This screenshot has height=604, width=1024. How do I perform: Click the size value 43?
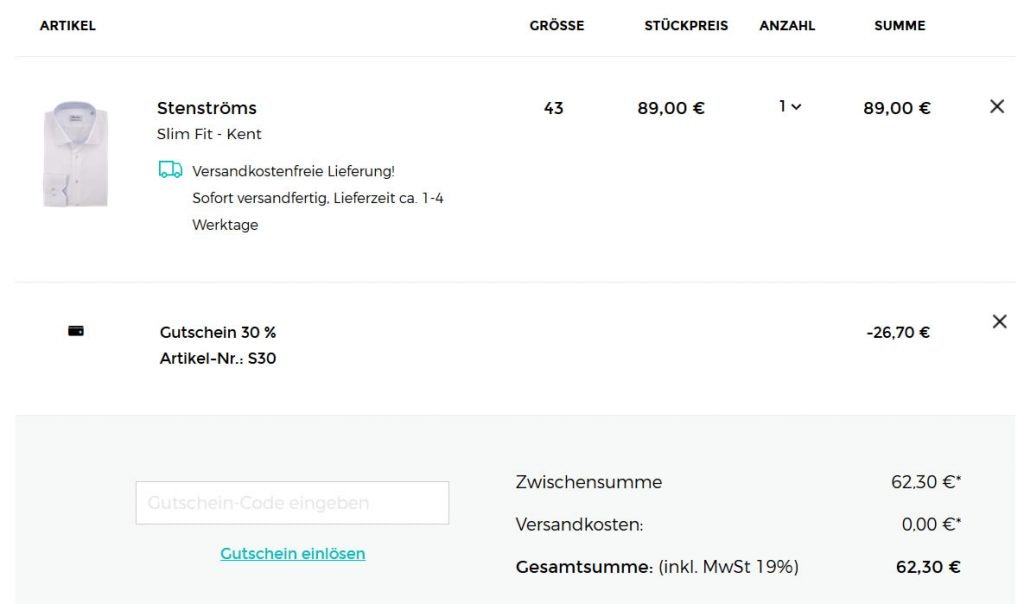(553, 108)
